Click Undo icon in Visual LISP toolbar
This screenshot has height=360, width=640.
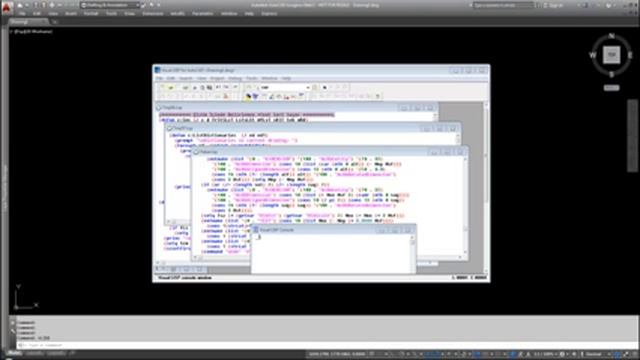(x=219, y=87)
